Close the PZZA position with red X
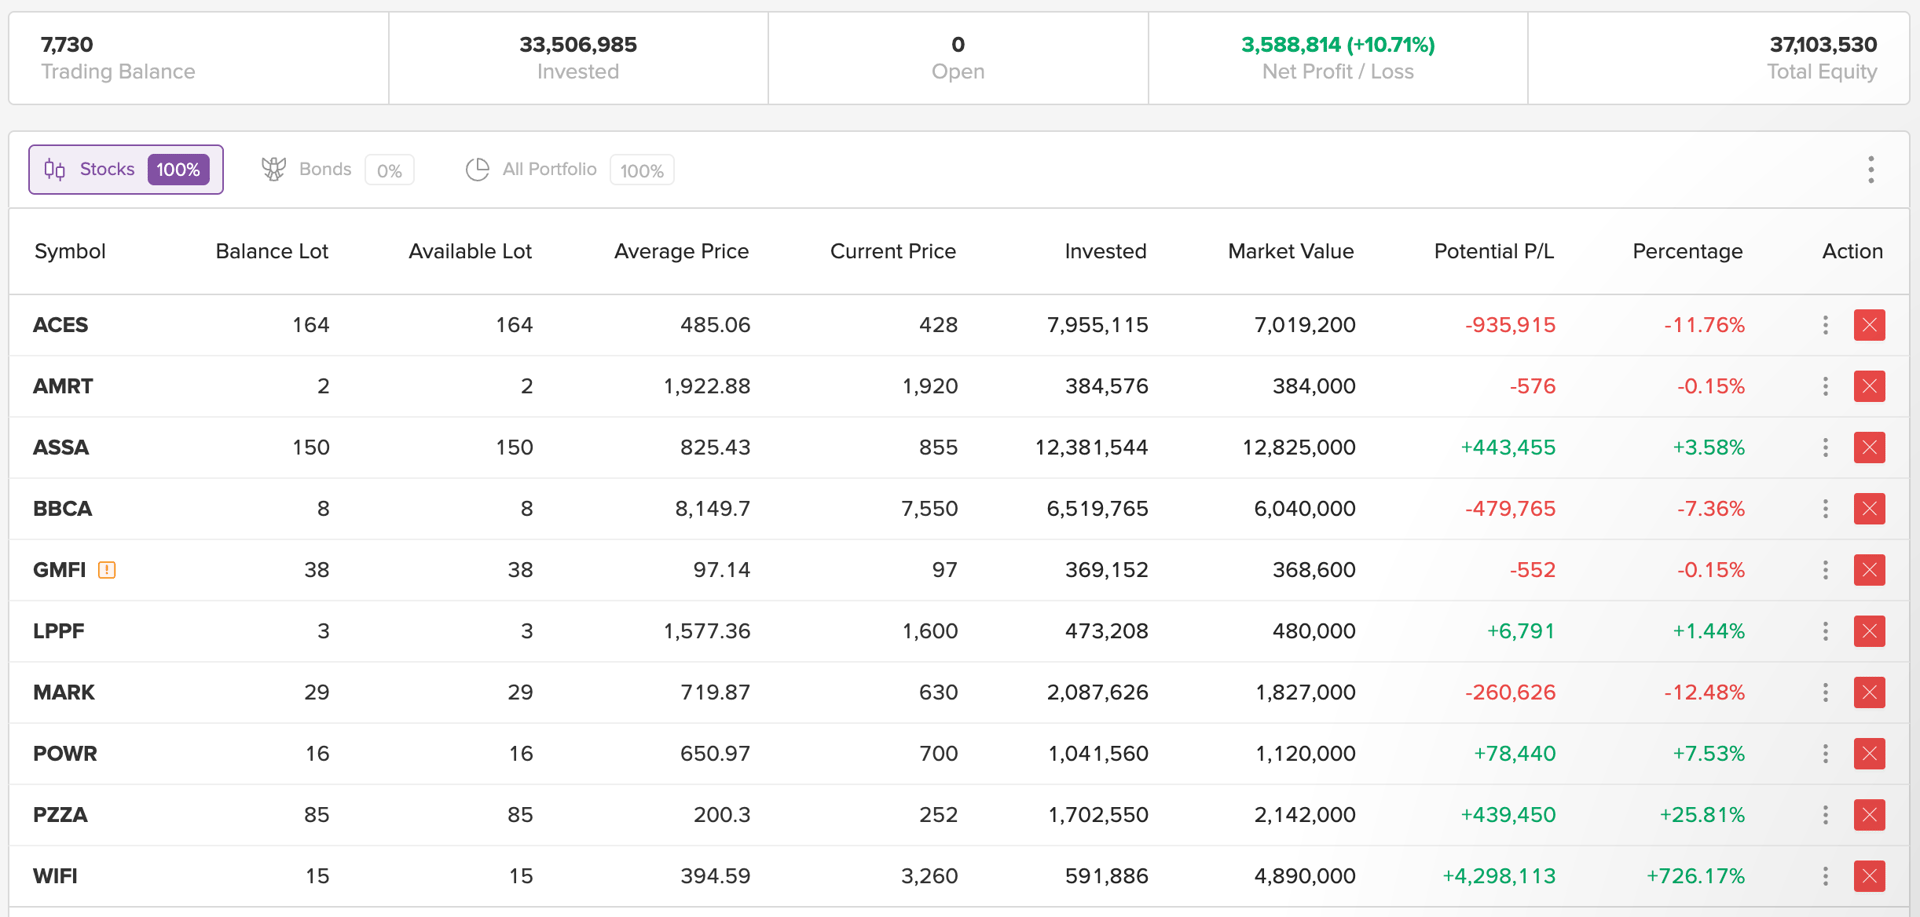Viewport: 1920px width, 917px height. pos(1869,815)
